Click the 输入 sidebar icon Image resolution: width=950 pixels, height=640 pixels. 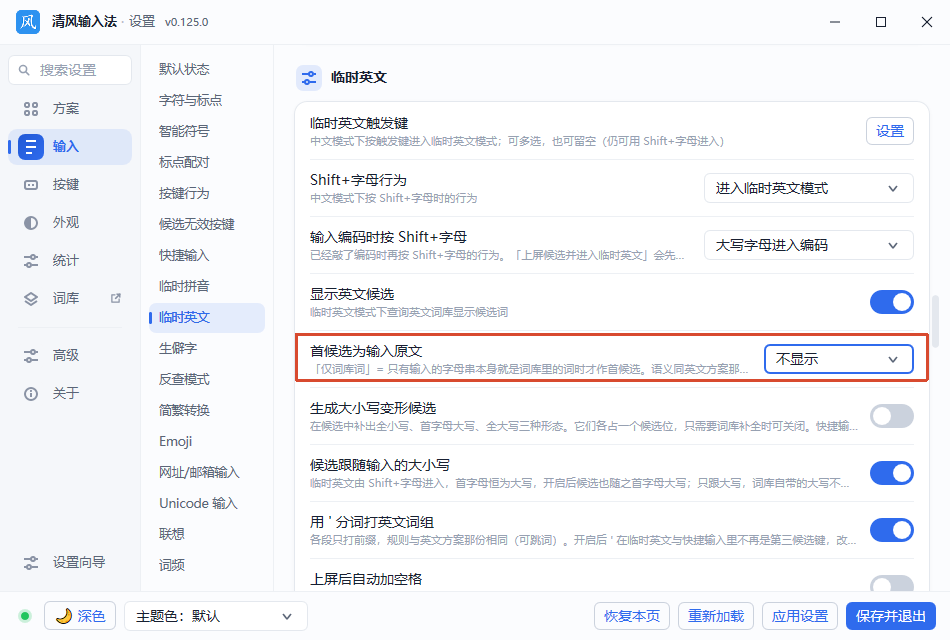click(31, 147)
